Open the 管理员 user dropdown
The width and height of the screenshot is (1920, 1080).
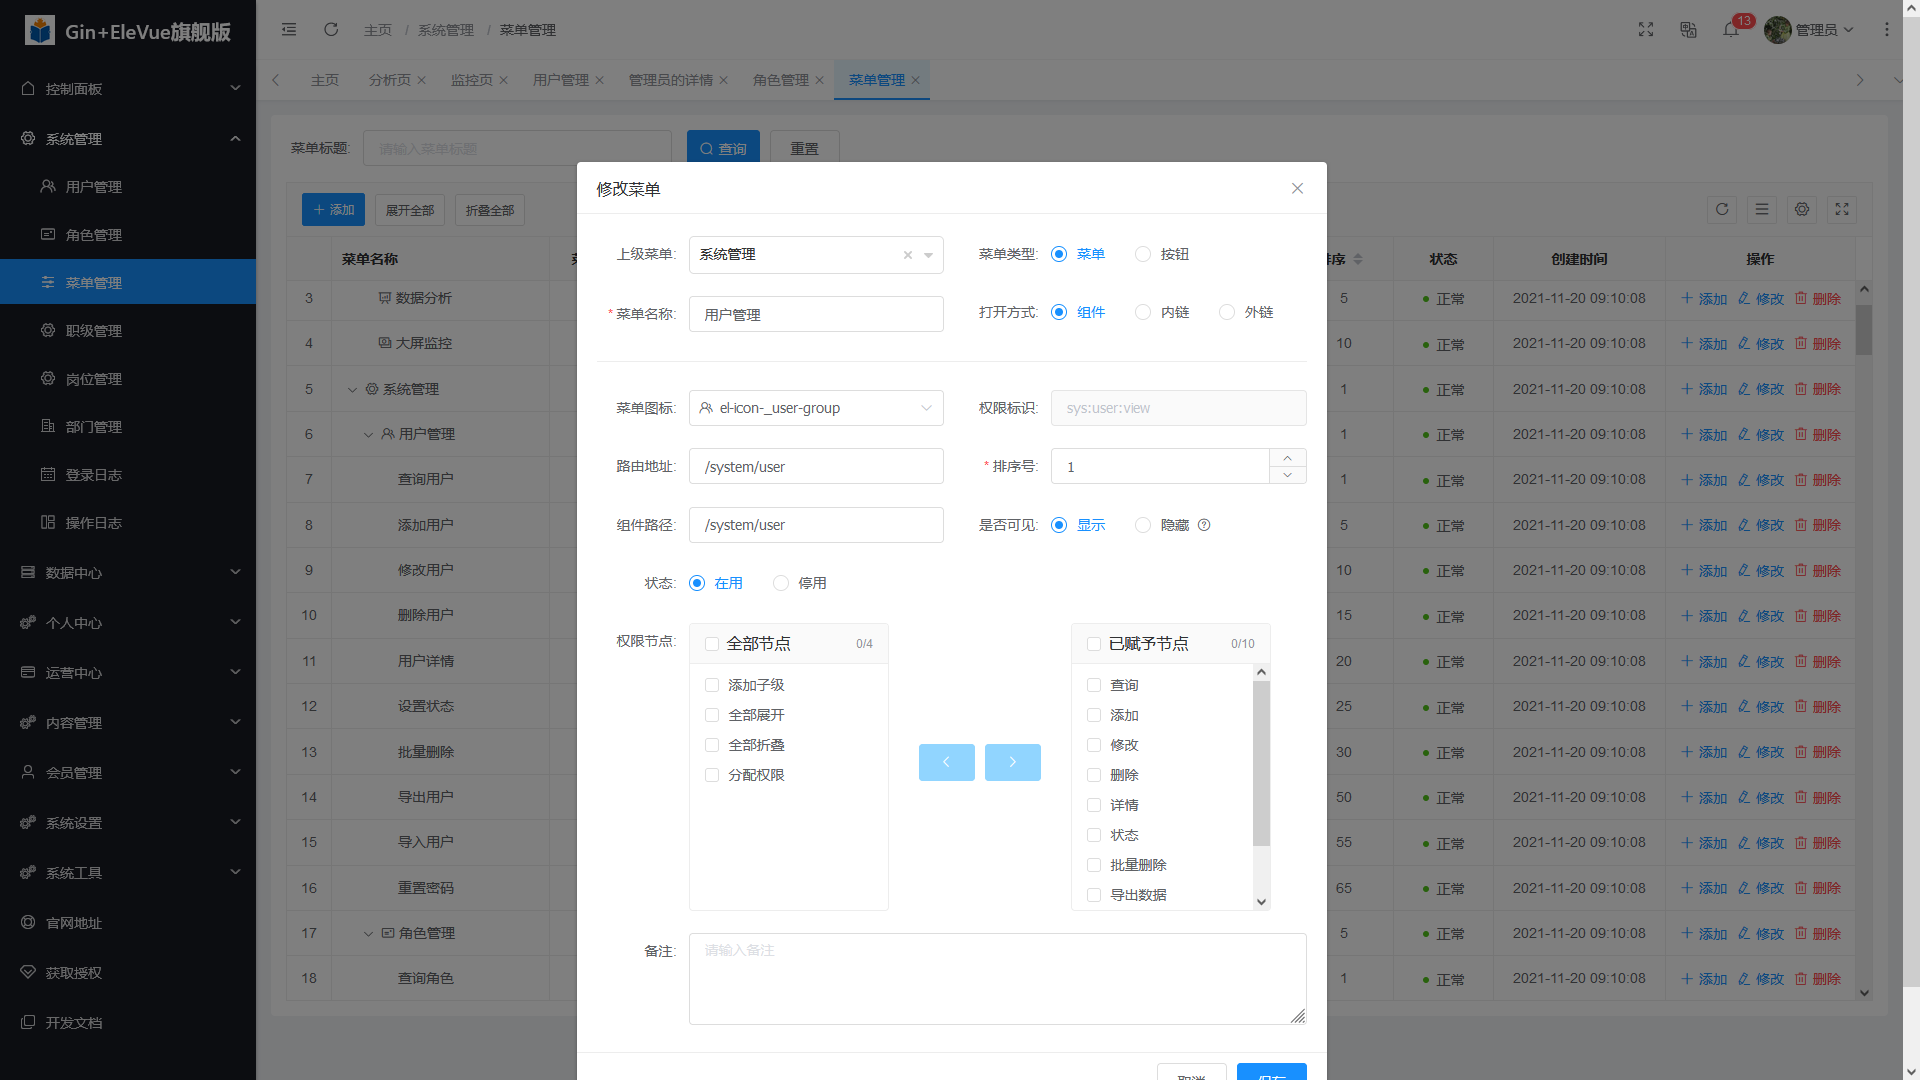pyautogui.click(x=1814, y=30)
